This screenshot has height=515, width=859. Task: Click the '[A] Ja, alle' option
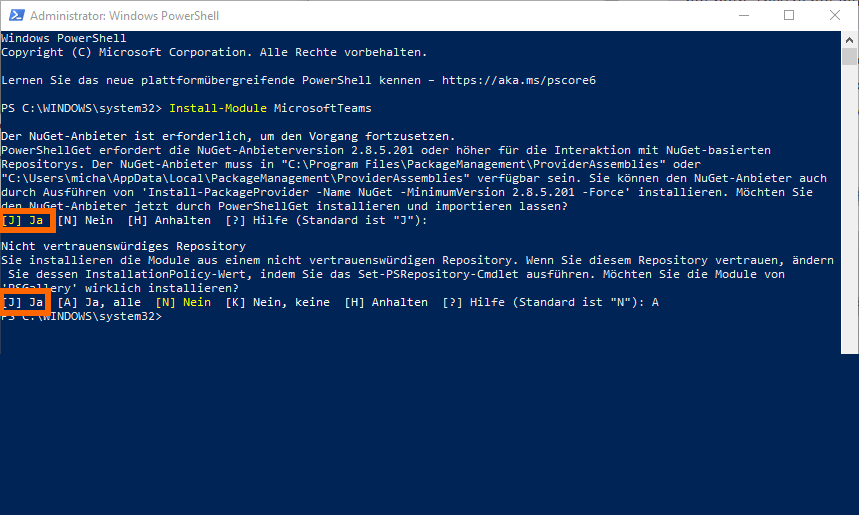click(x=99, y=302)
